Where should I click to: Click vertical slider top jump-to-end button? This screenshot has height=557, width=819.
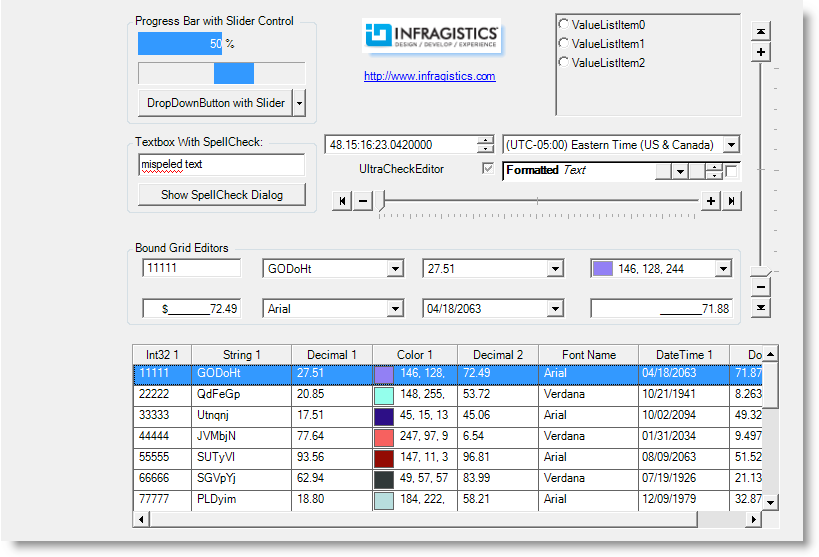point(761,32)
